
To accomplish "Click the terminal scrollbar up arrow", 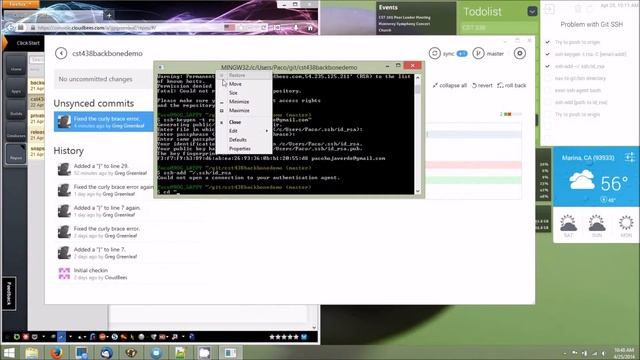I will tap(418, 78).
